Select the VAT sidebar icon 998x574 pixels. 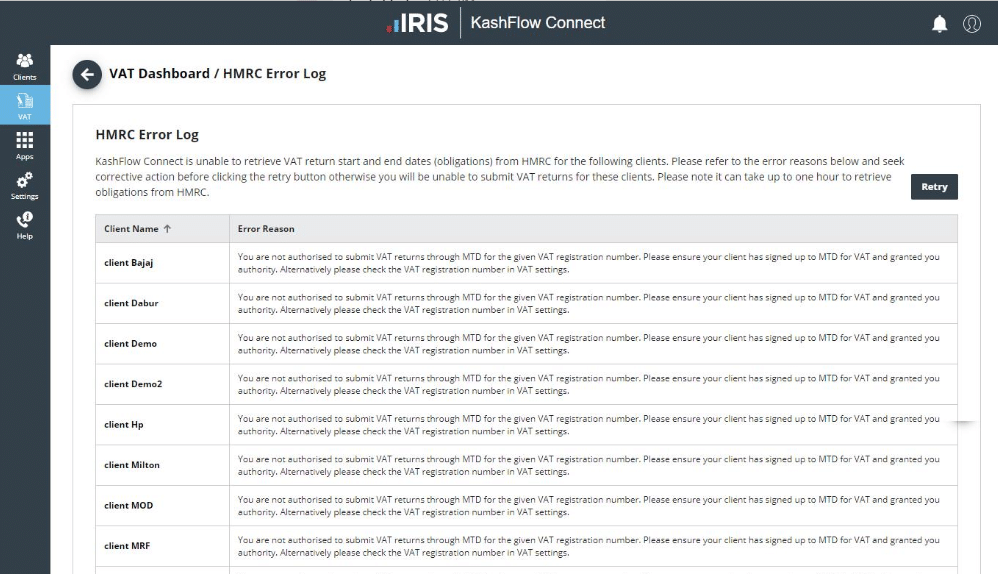point(25,105)
